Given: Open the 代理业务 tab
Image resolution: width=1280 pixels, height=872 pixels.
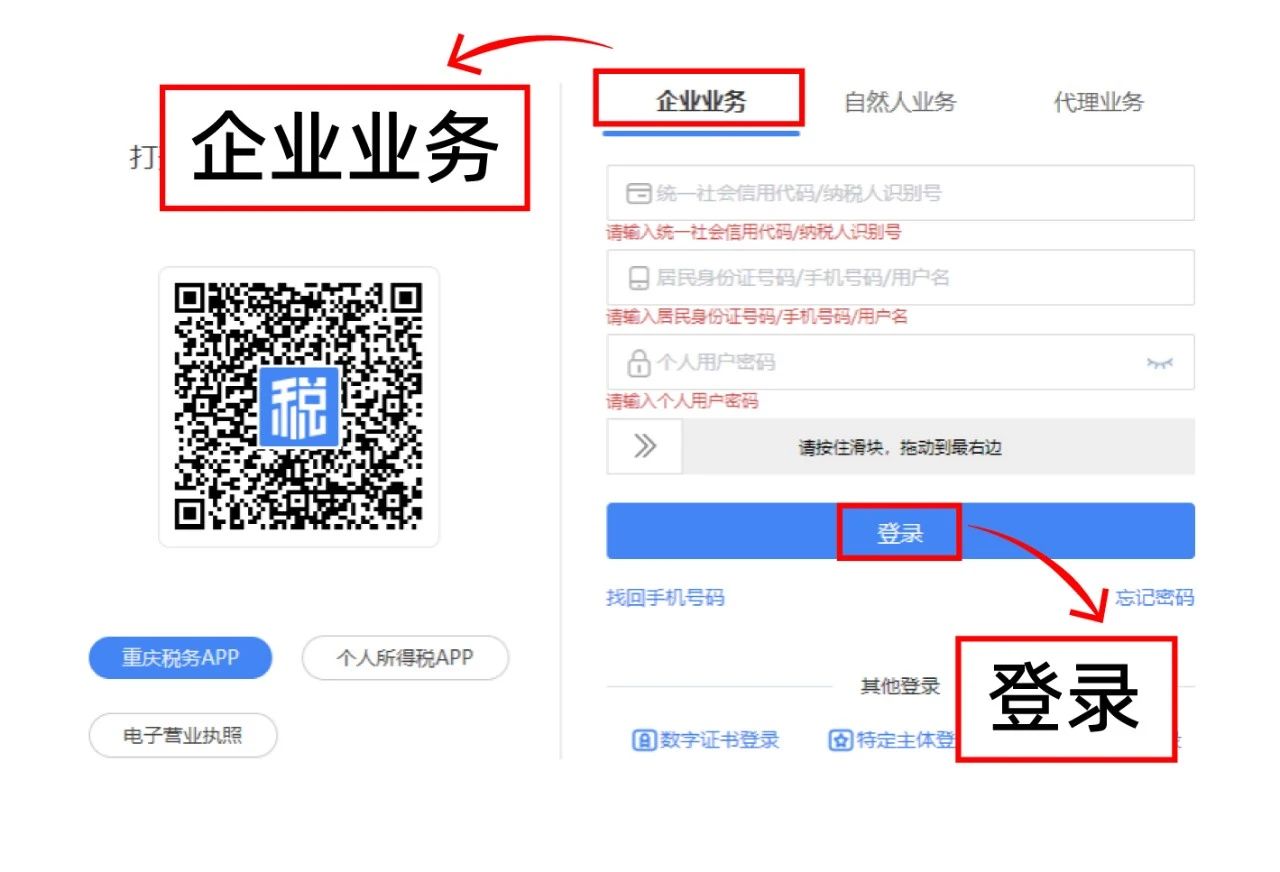Looking at the screenshot, I should pyautogui.click(x=1099, y=101).
